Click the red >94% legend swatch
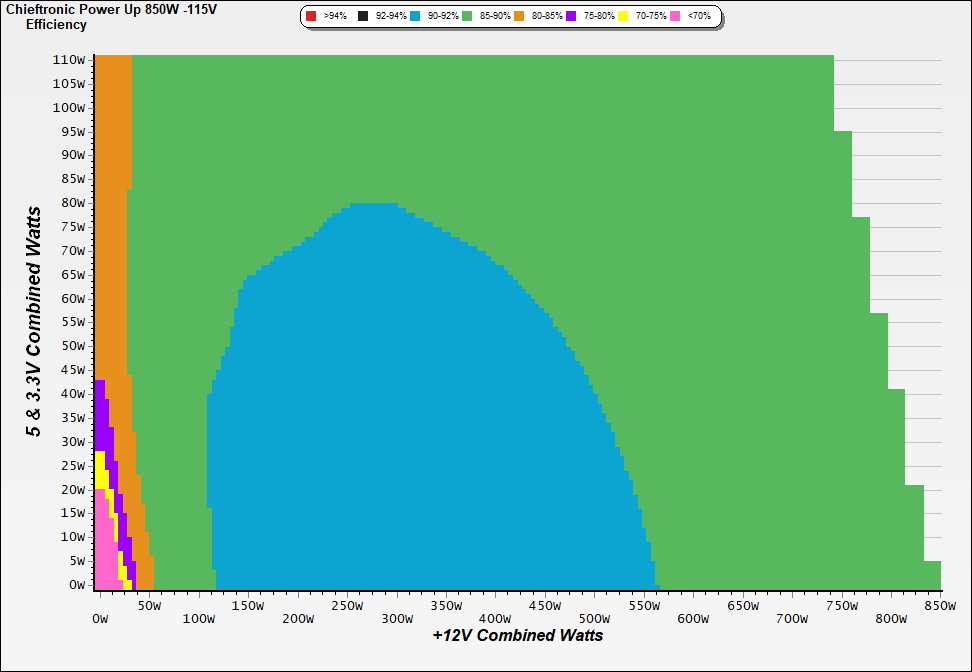 click(x=311, y=17)
